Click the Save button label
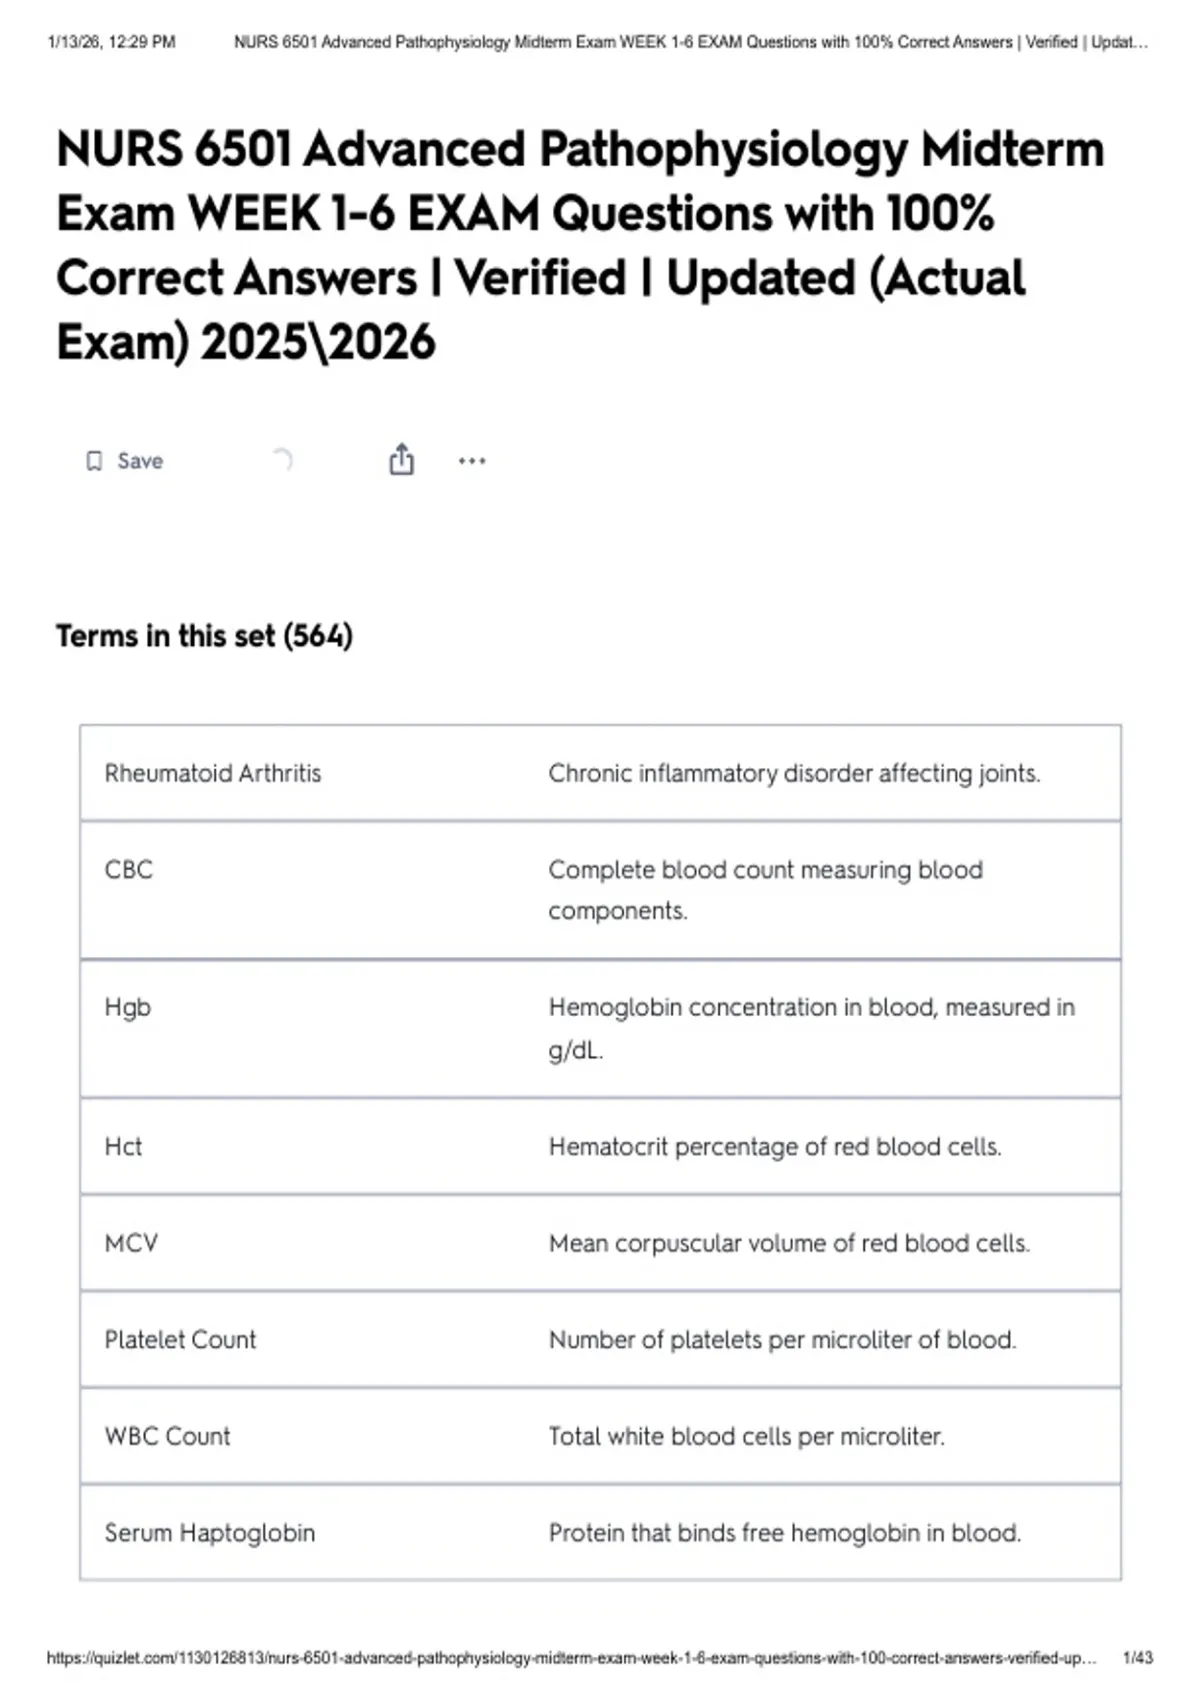This screenshot has width=1200, height=1700. tap(140, 461)
